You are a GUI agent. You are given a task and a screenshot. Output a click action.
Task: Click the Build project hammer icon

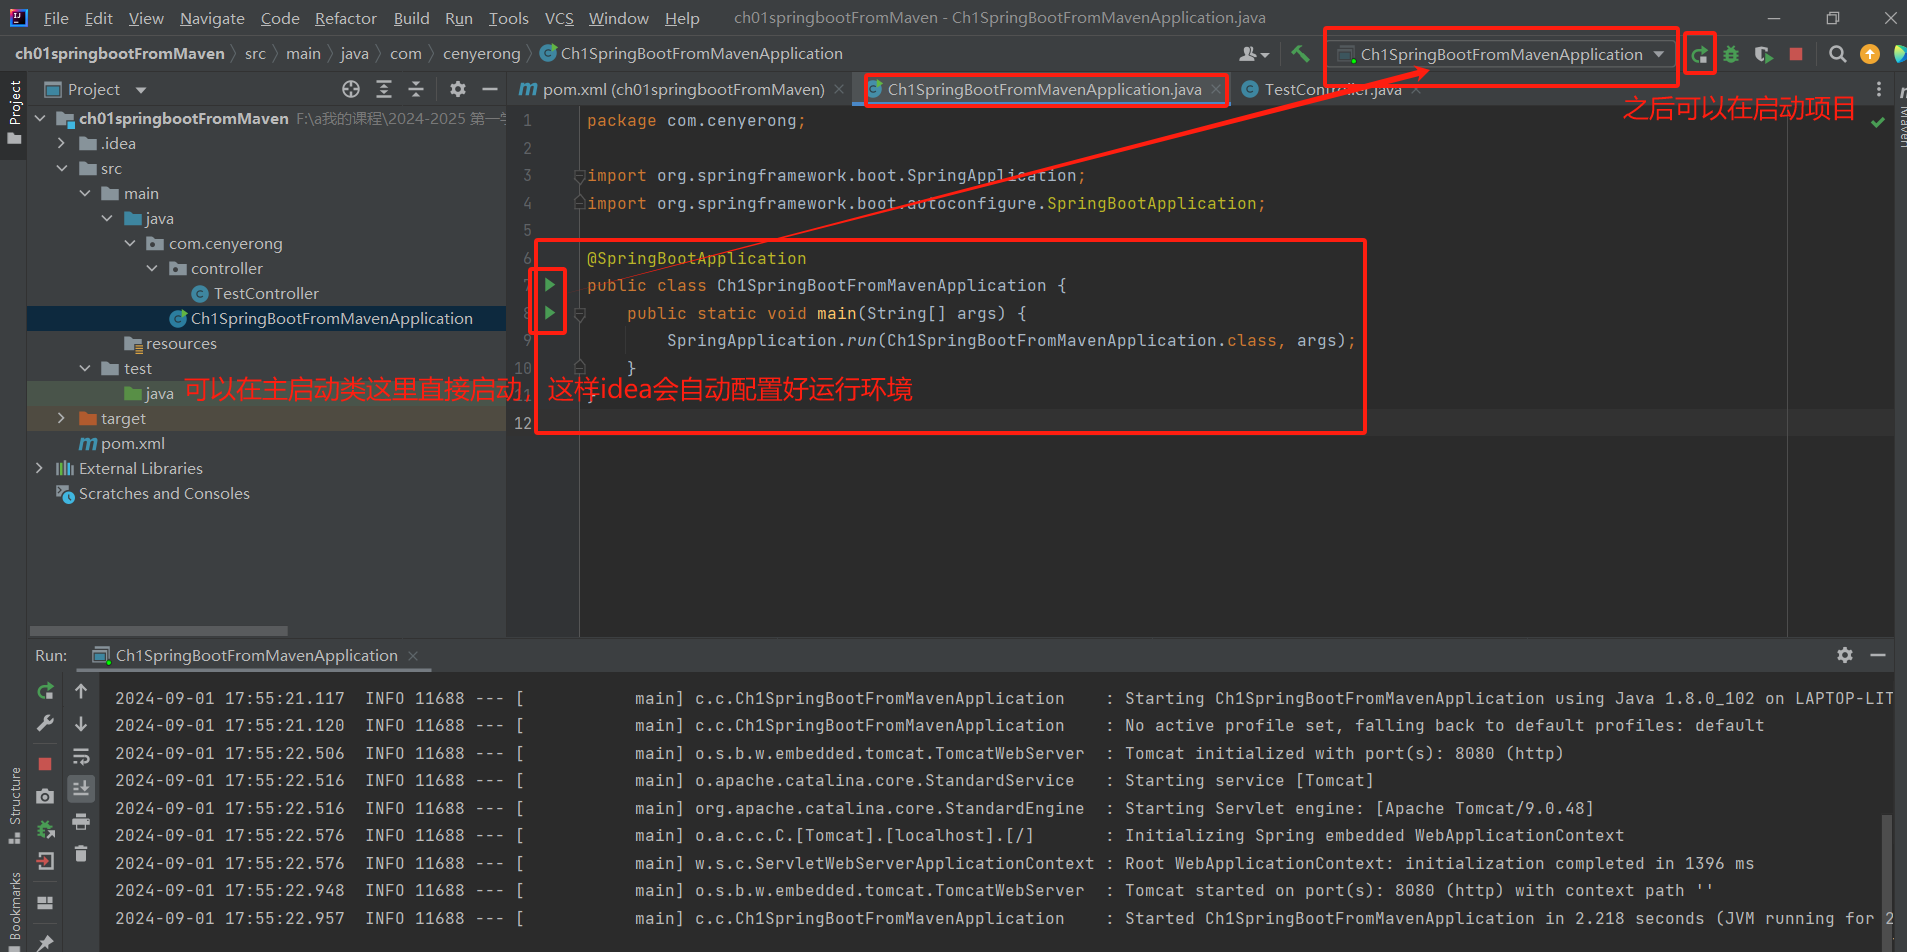point(1300,54)
